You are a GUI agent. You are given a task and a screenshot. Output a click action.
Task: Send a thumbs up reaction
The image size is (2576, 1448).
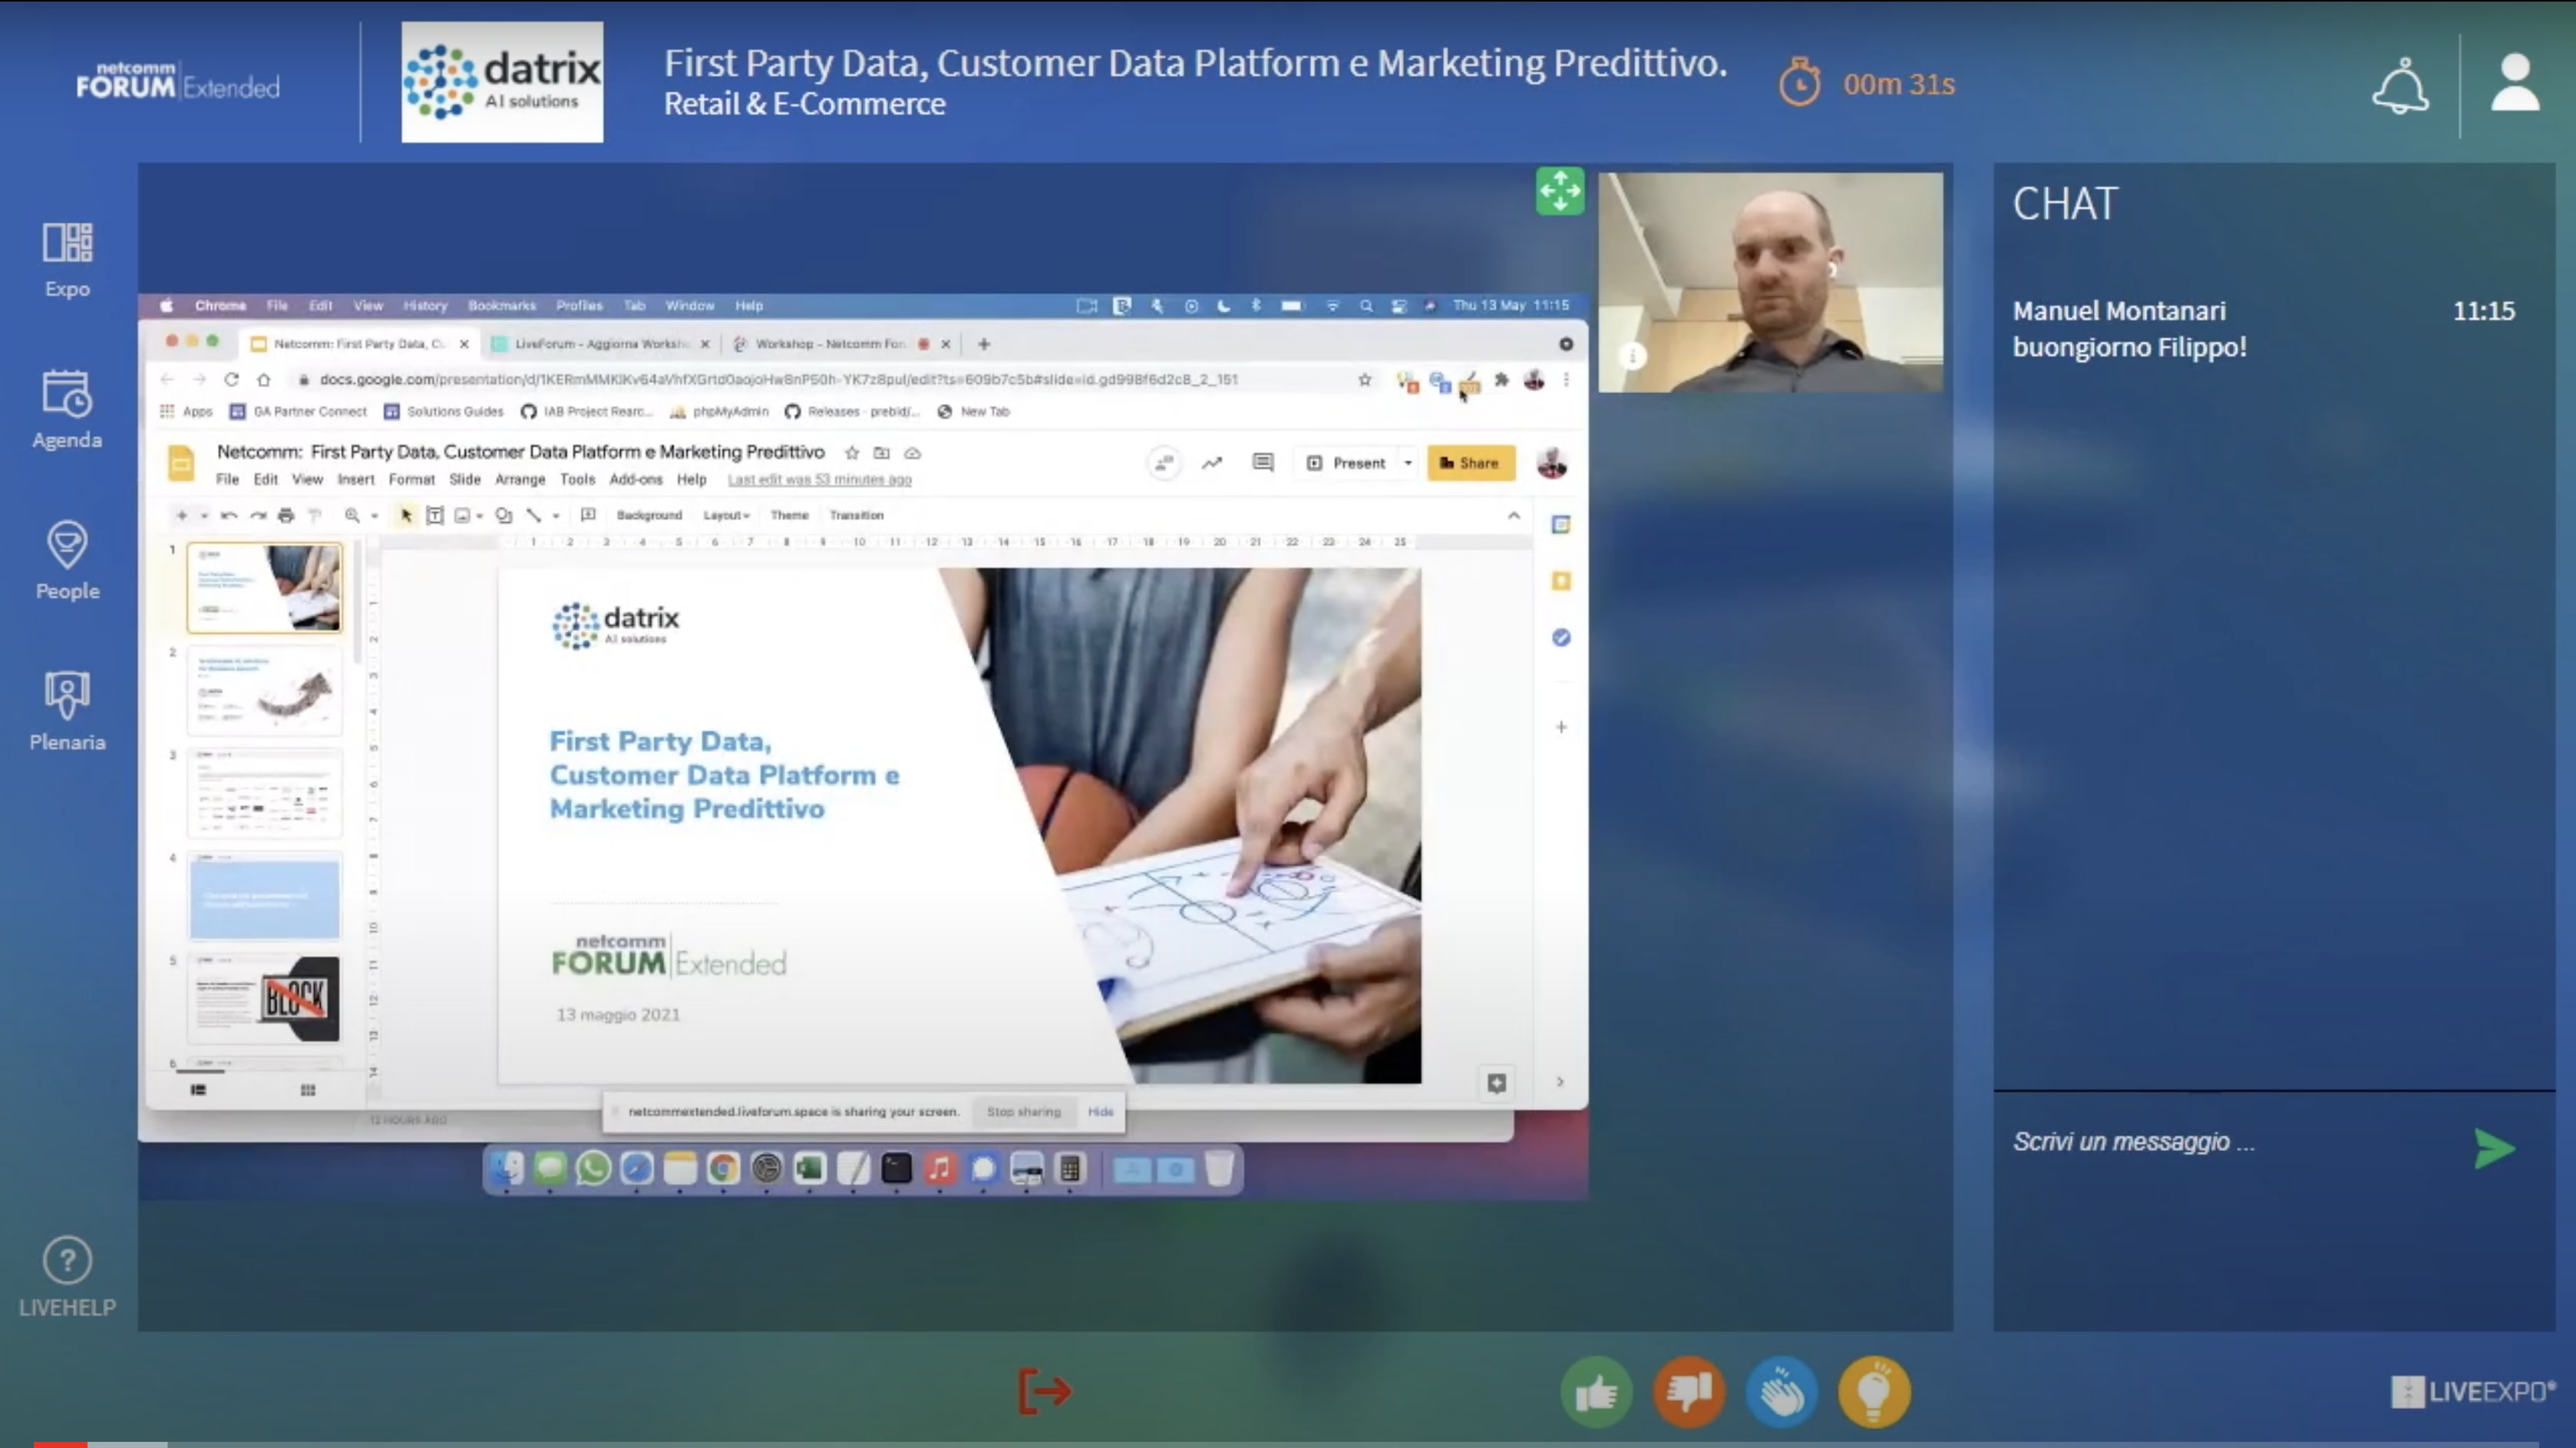[x=1596, y=1391]
